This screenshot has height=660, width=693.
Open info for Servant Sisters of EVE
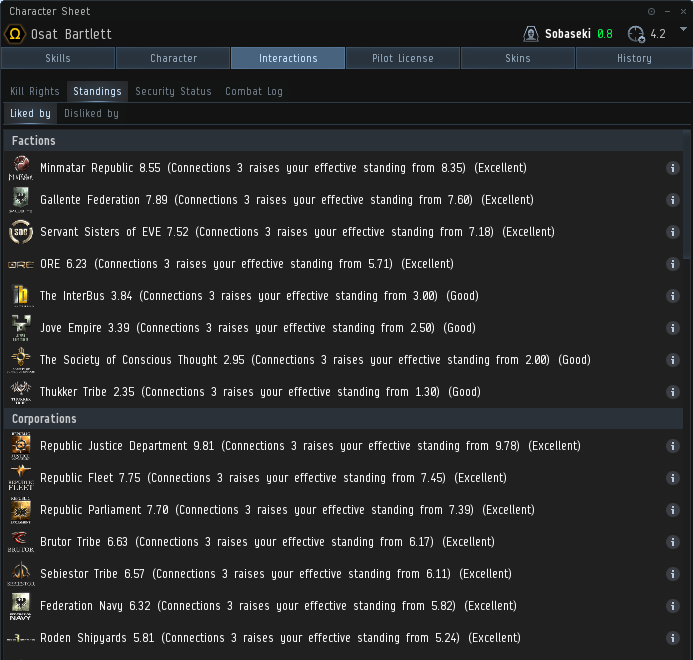[672, 232]
